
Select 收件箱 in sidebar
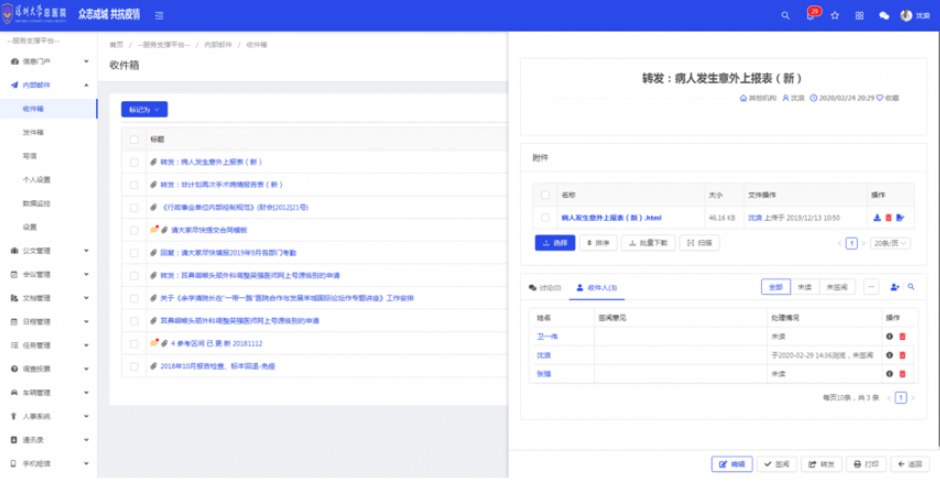coord(48,109)
